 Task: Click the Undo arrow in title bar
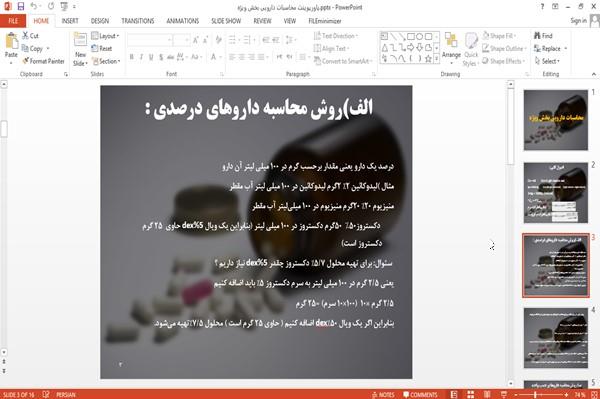click(x=34, y=6)
